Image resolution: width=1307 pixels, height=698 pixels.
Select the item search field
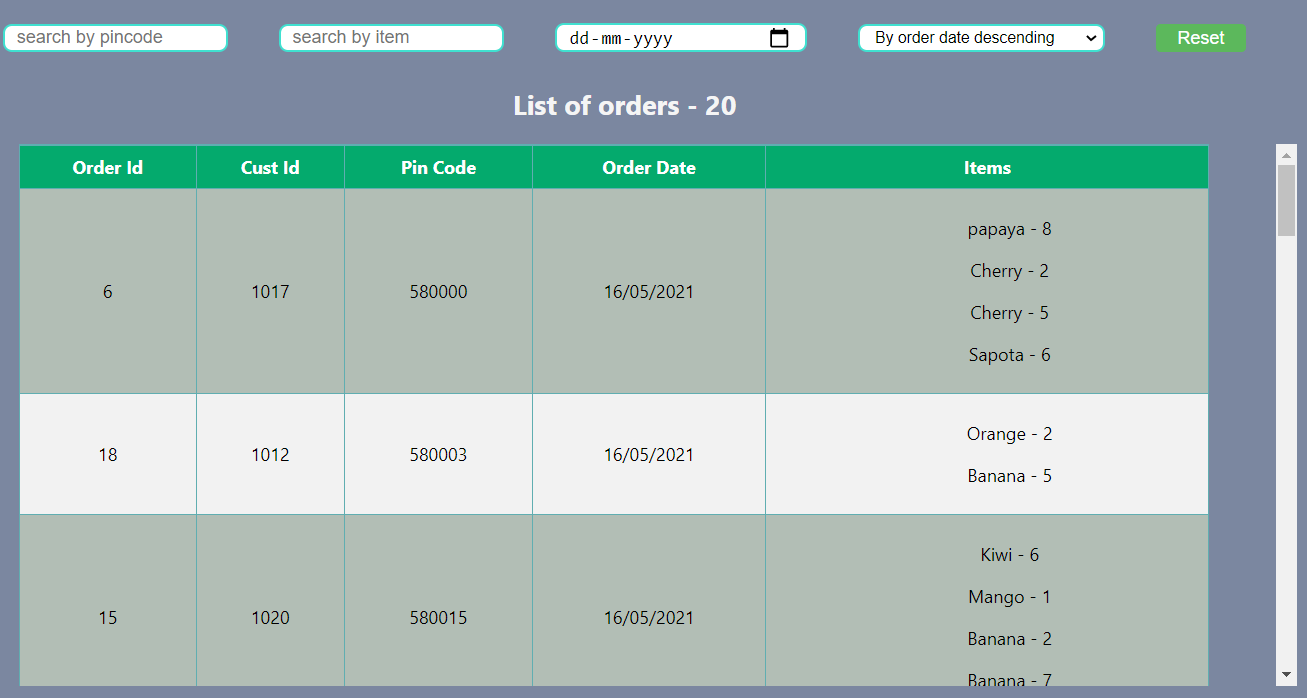[x=391, y=37]
